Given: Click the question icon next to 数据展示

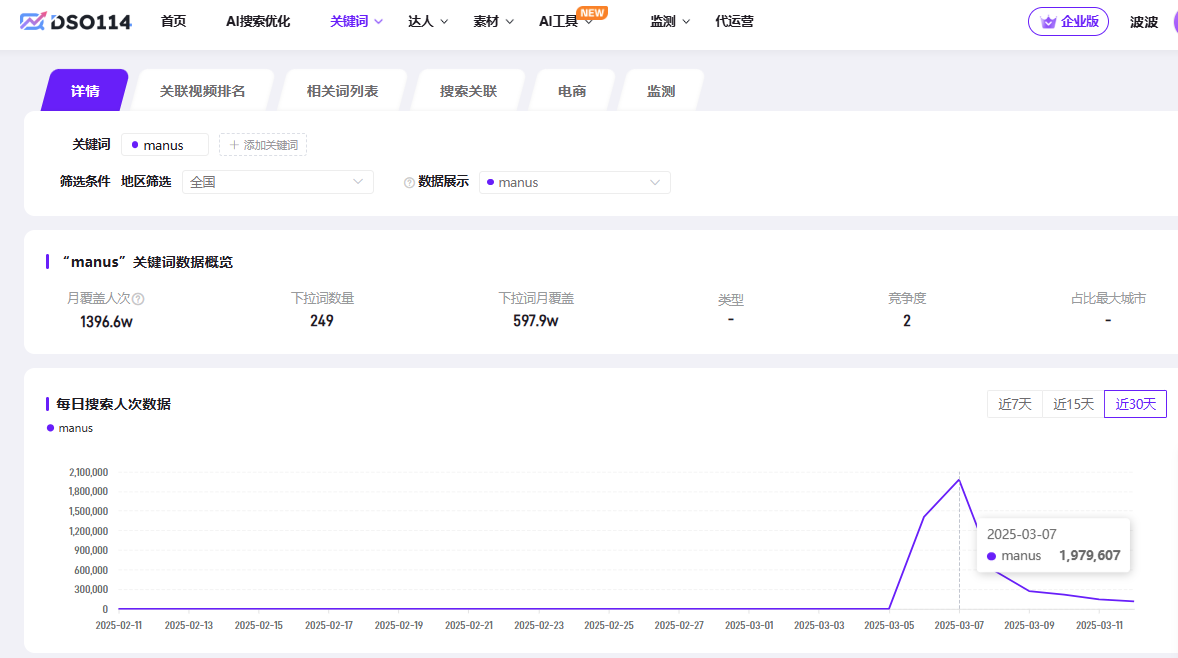Looking at the screenshot, I should [x=409, y=183].
